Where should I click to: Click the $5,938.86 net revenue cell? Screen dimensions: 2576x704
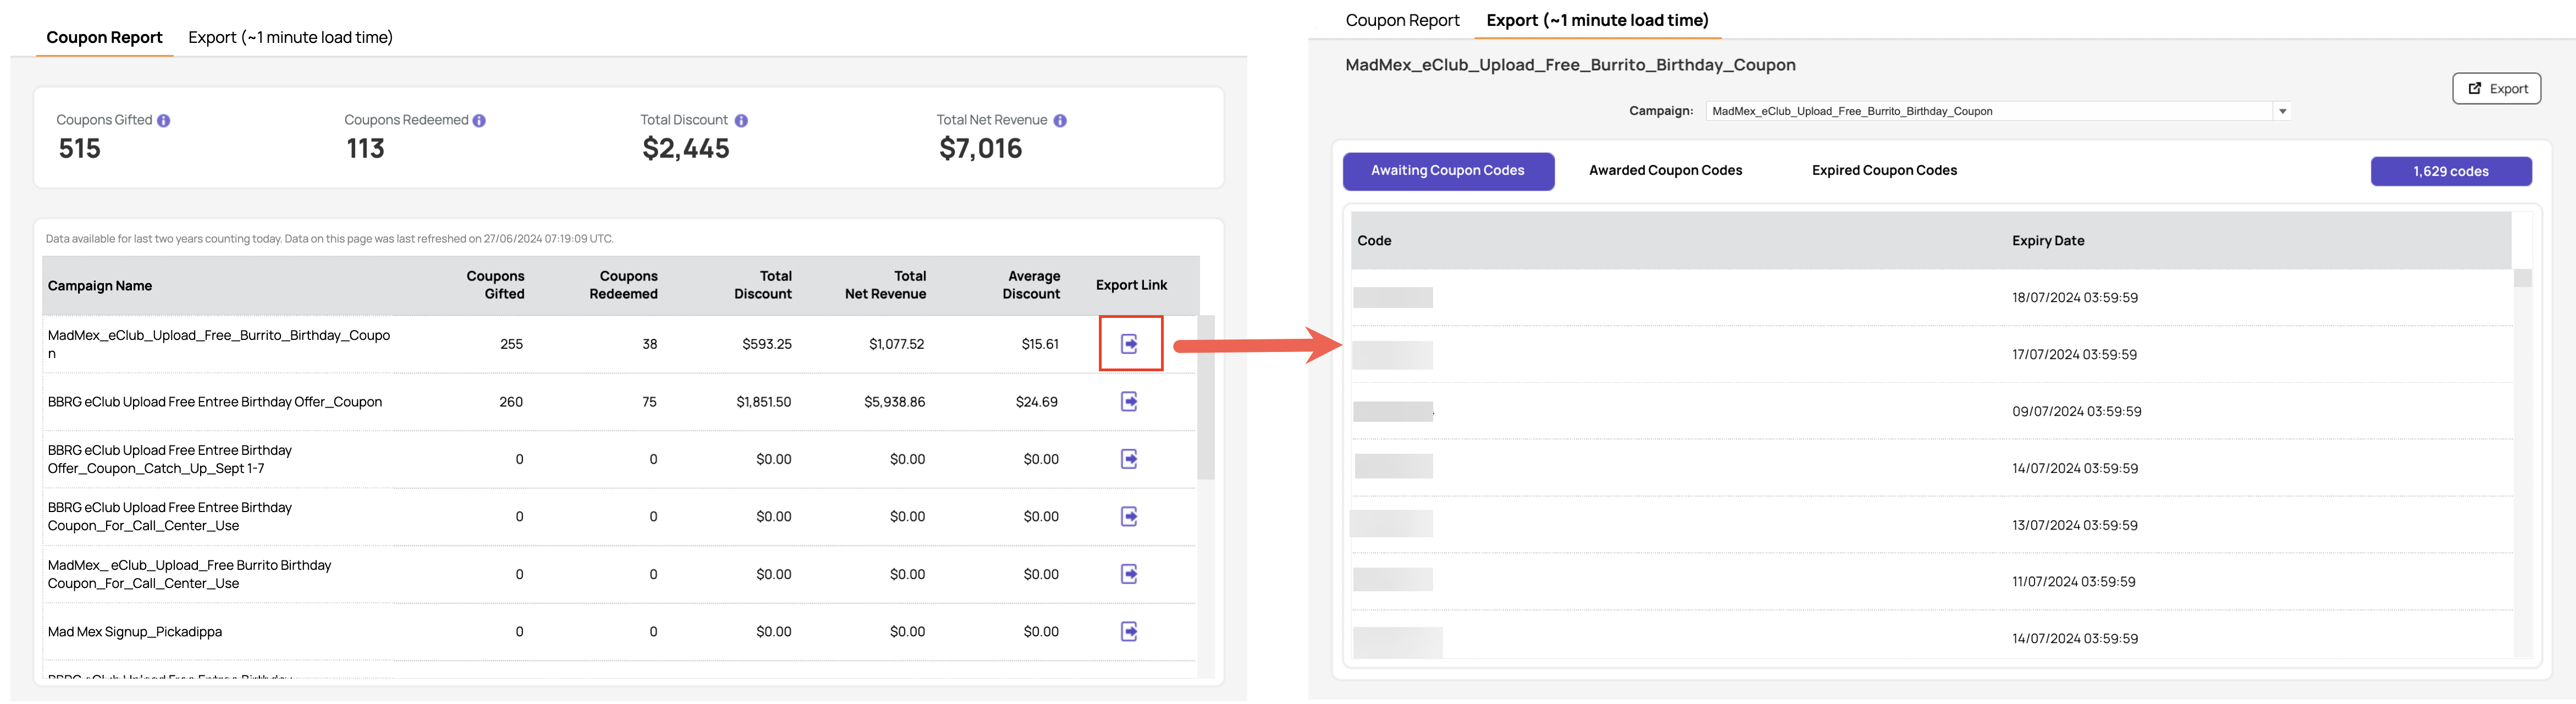(x=894, y=402)
